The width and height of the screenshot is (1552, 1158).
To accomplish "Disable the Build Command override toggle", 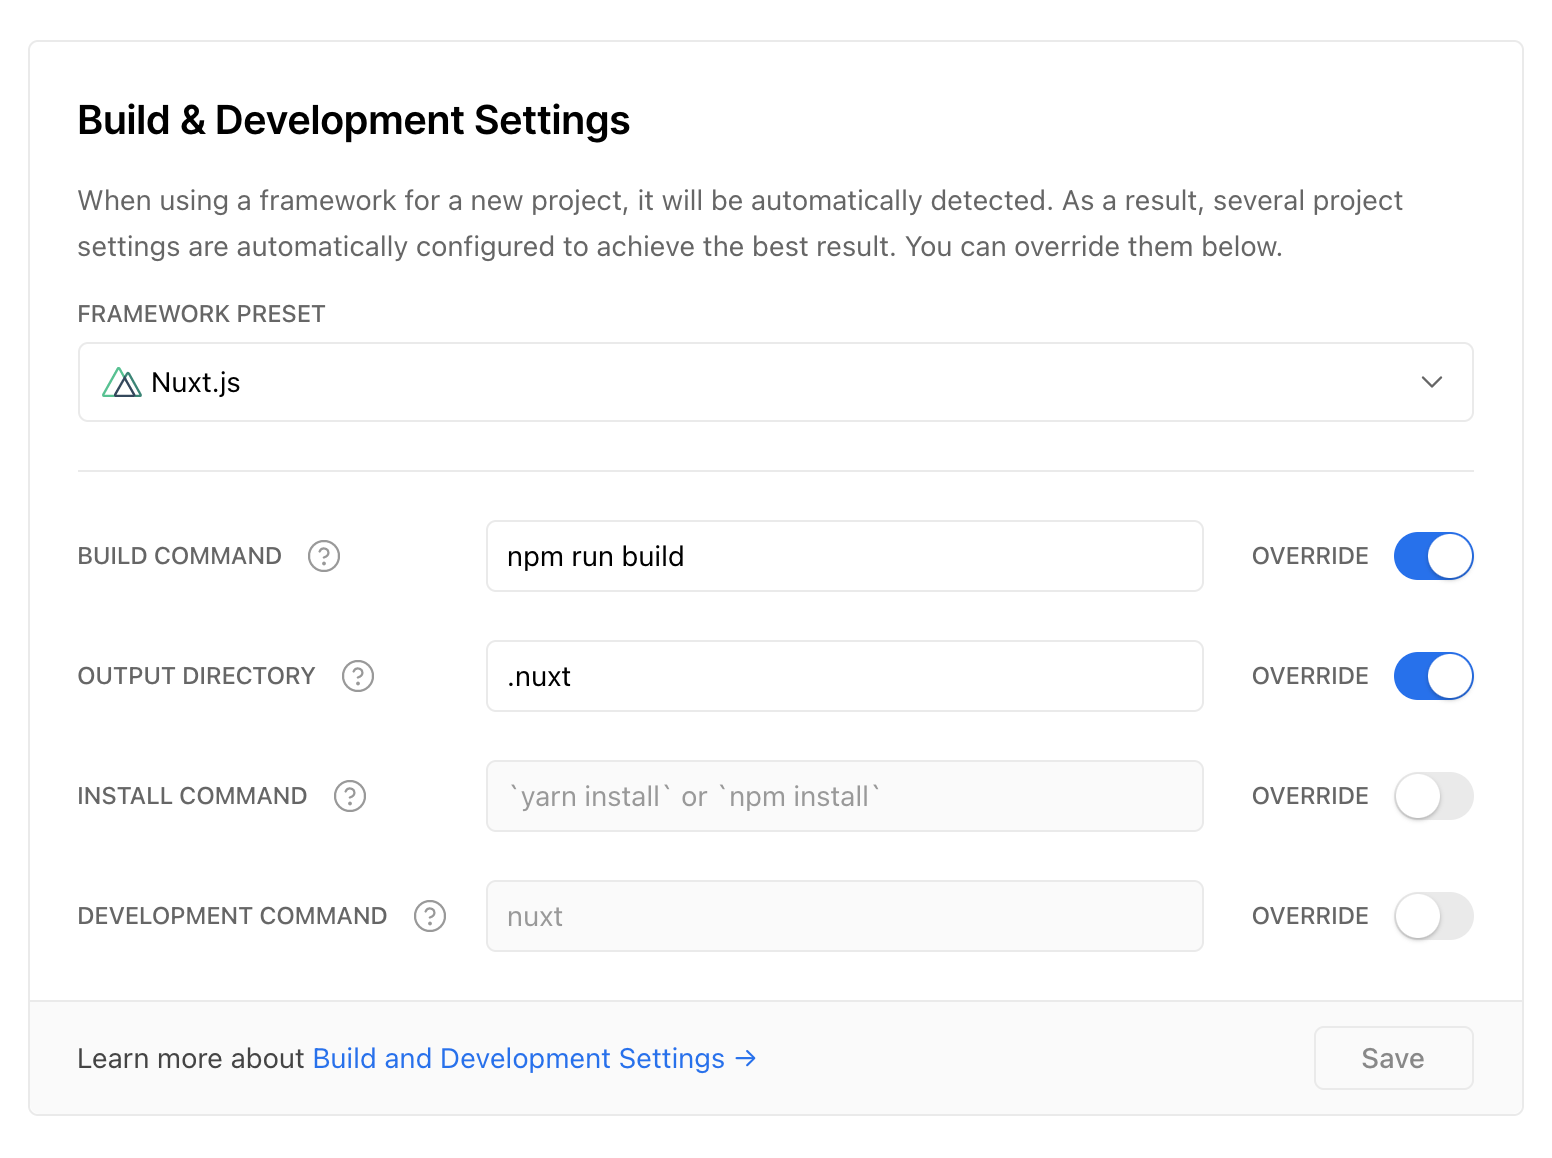I will pos(1433,556).
